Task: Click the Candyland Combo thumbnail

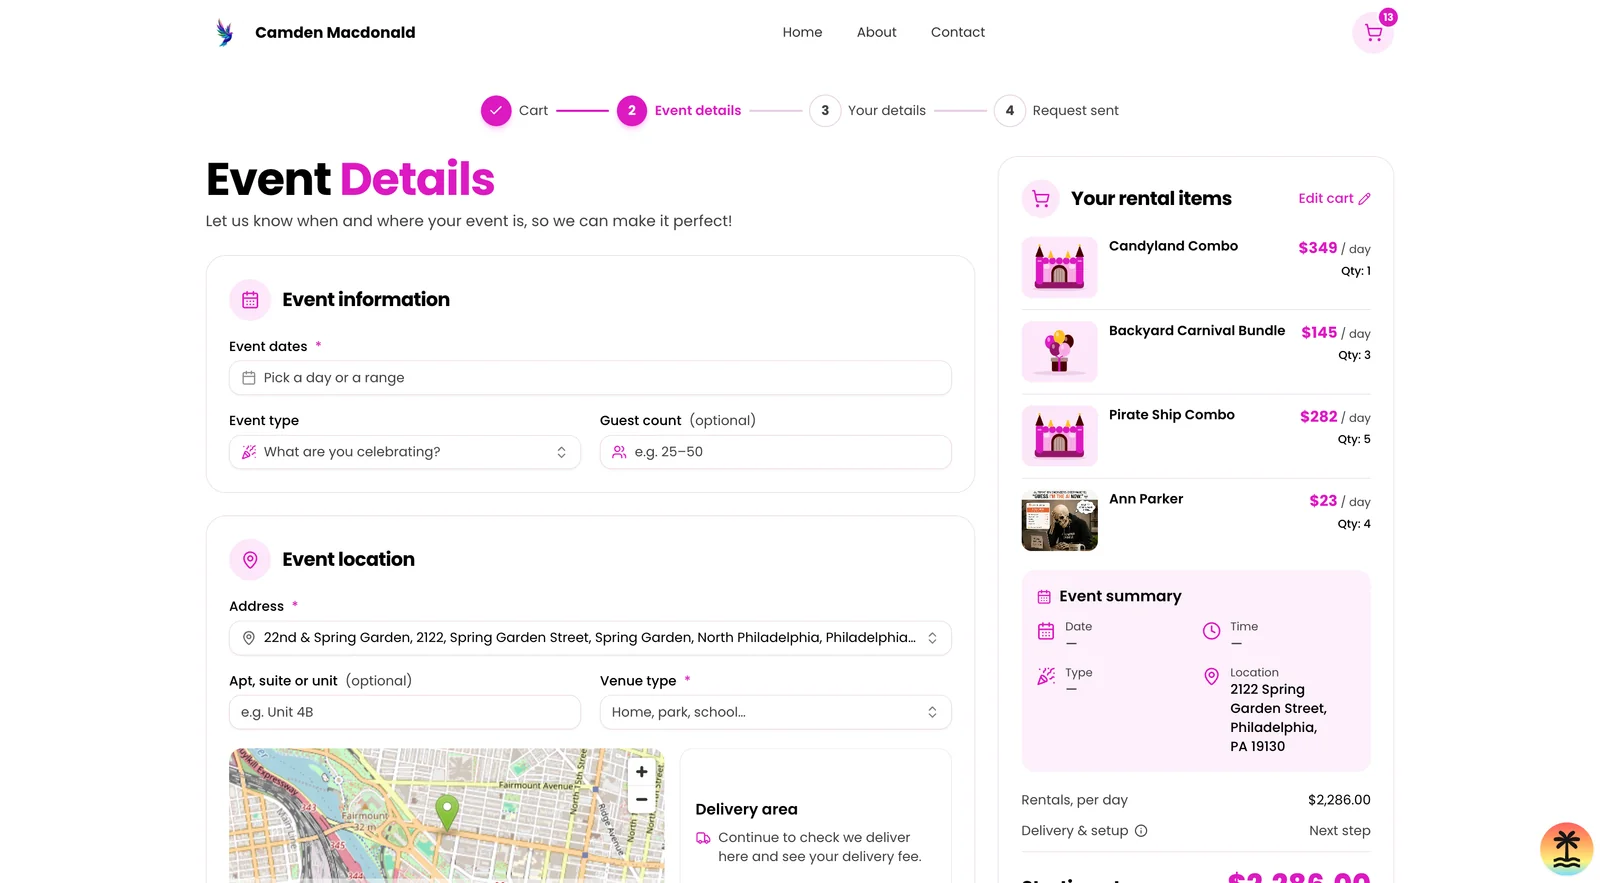Action: (x=1059, y=267)
